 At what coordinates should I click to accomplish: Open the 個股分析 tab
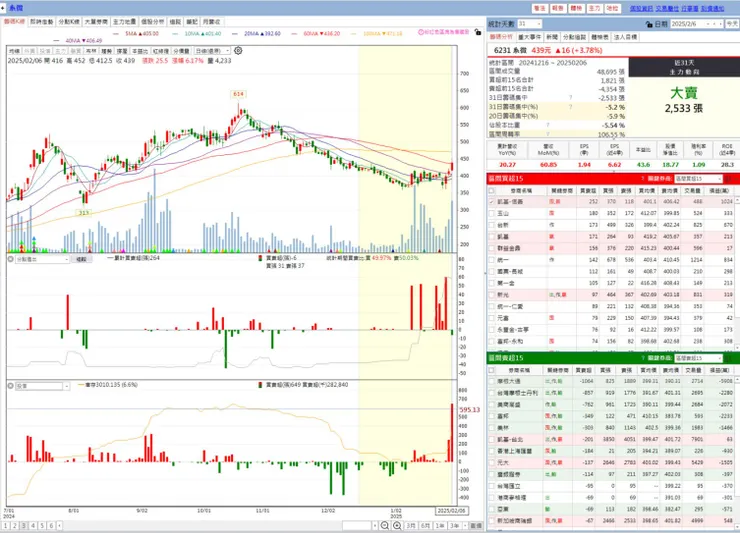152,22
